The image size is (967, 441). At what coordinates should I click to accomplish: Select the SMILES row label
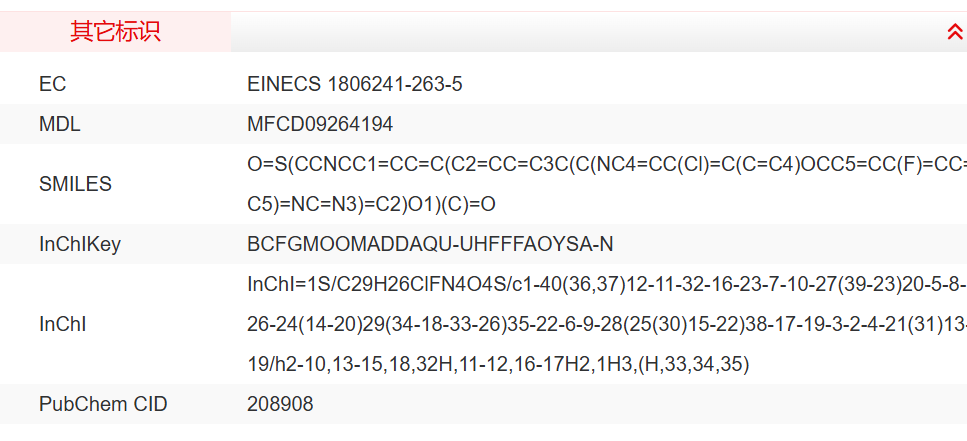coord(75,184)
